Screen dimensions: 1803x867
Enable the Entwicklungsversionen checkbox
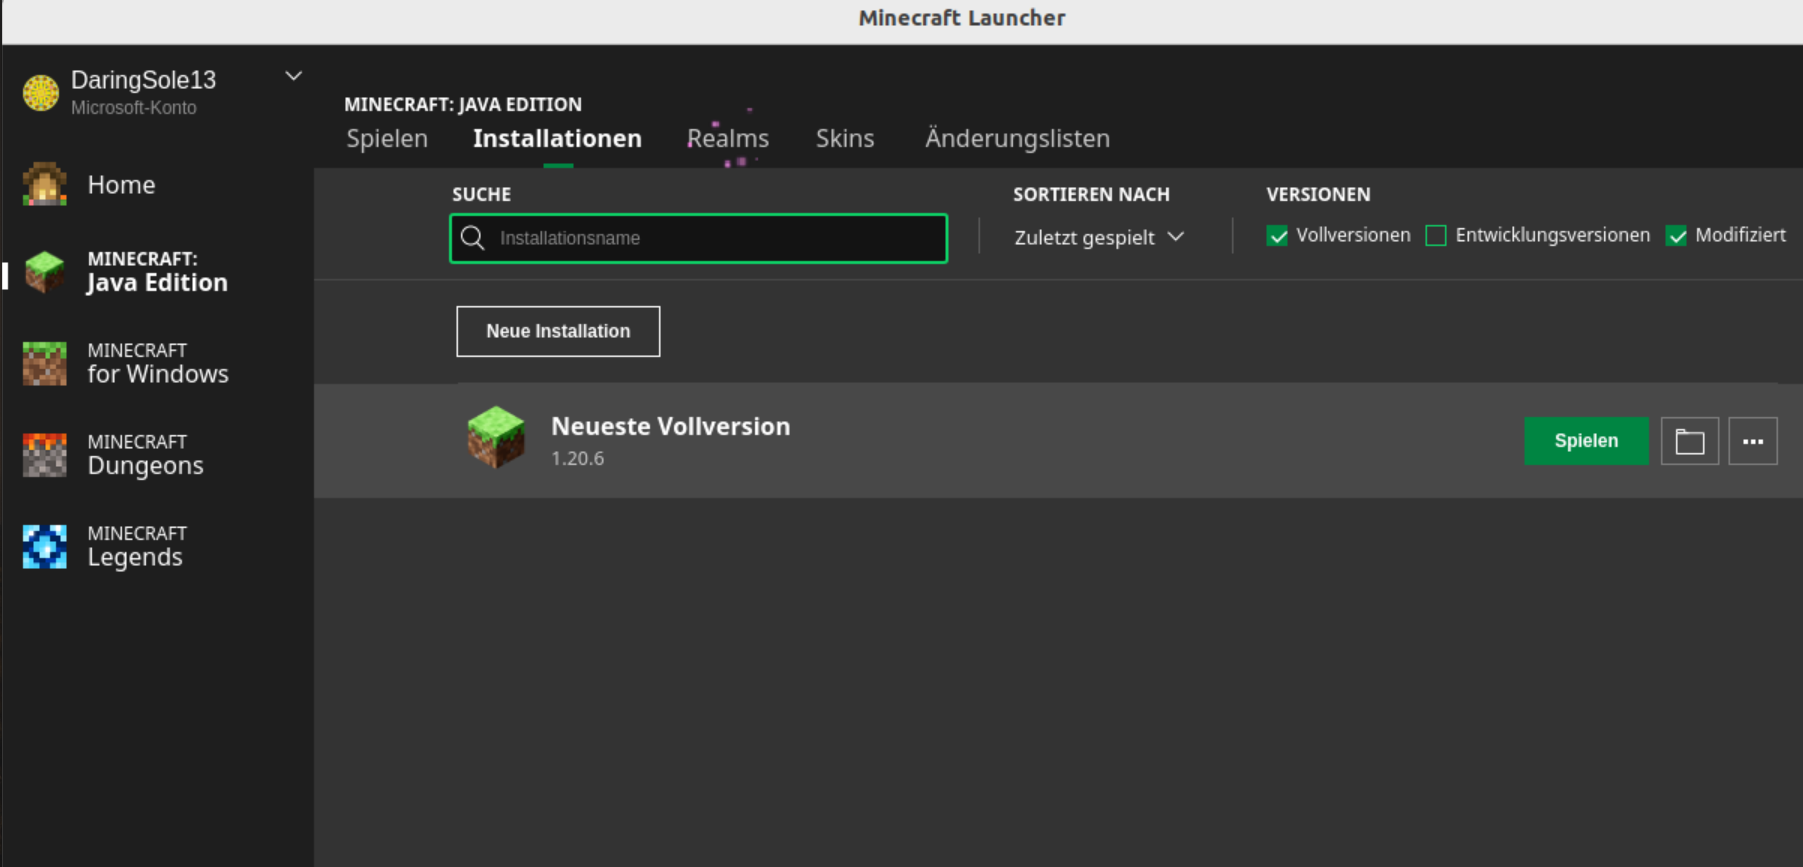[x=1436, y=236]
